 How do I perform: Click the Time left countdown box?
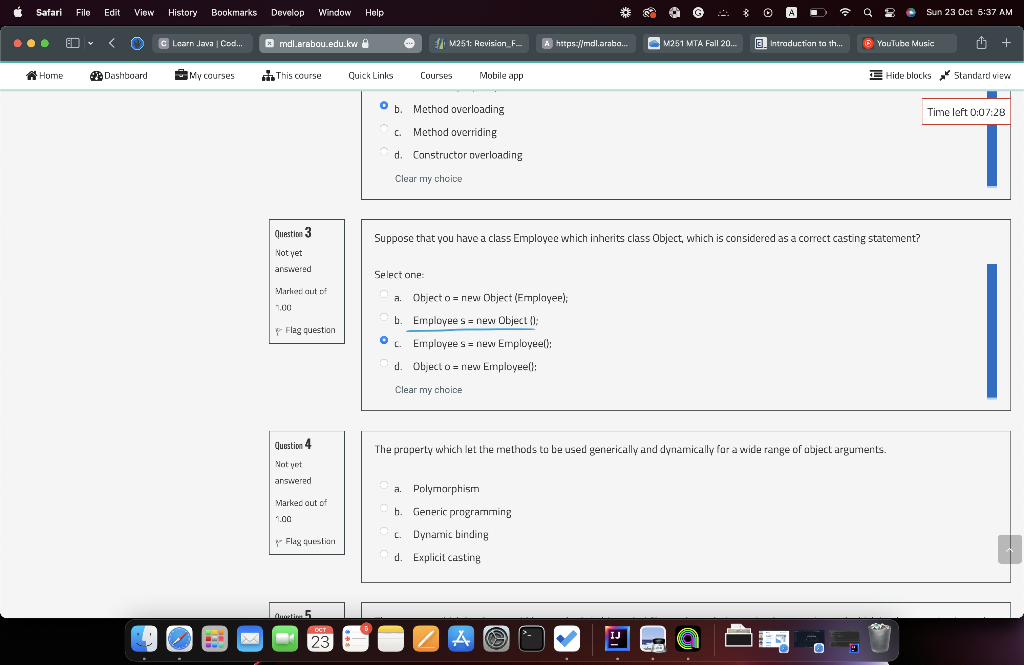tap(966, 112)
